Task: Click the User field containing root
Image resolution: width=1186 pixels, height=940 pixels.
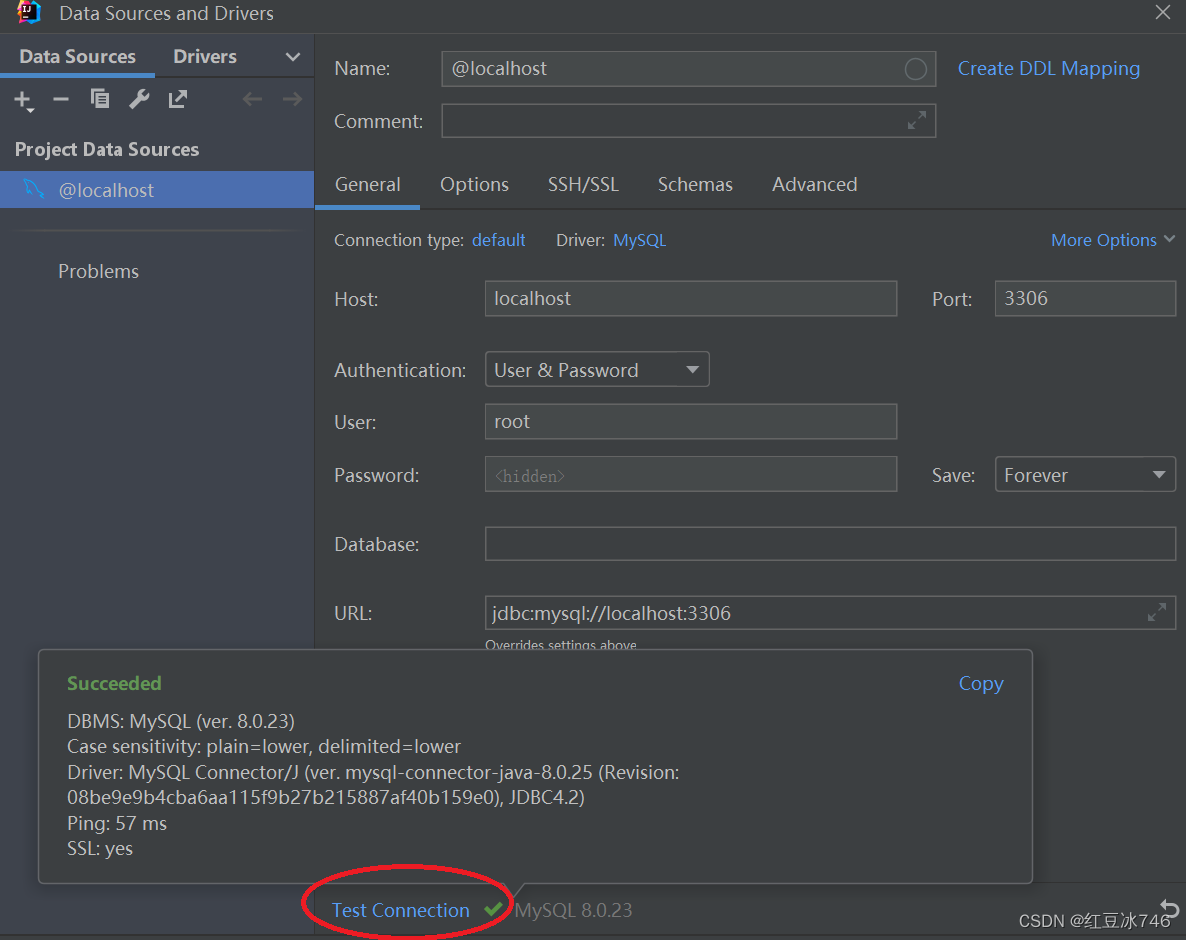Action: click(691, 422)
